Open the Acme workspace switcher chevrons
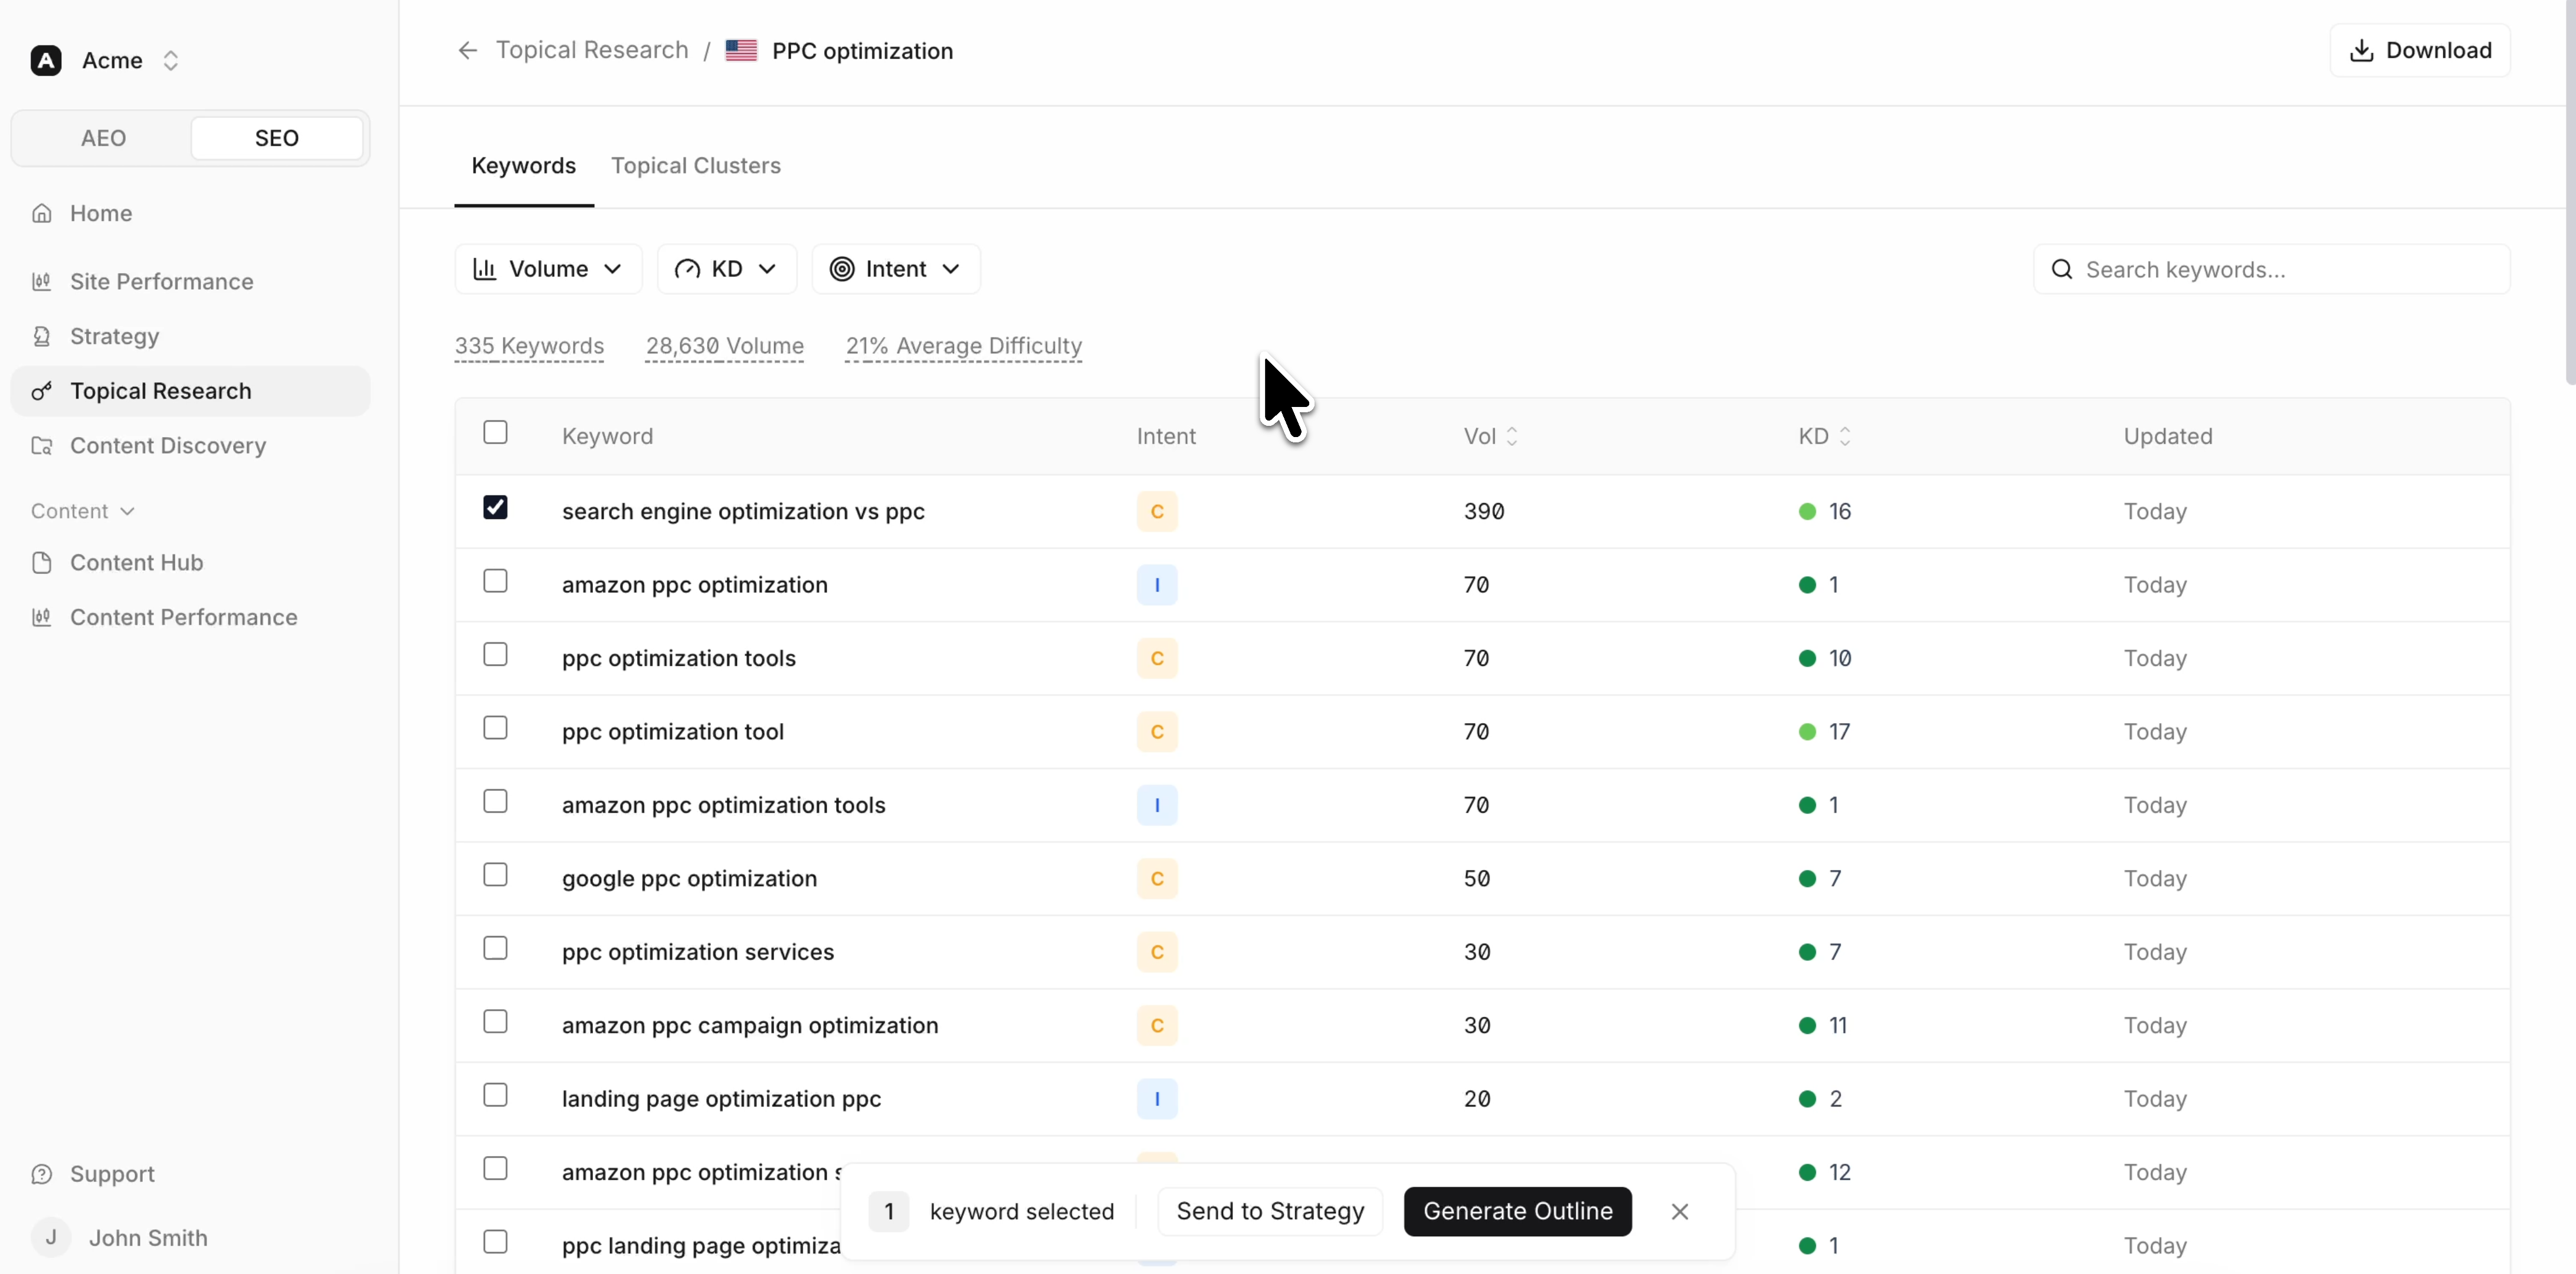Viewport: 2576px width, 1274px height. (171, 60)
